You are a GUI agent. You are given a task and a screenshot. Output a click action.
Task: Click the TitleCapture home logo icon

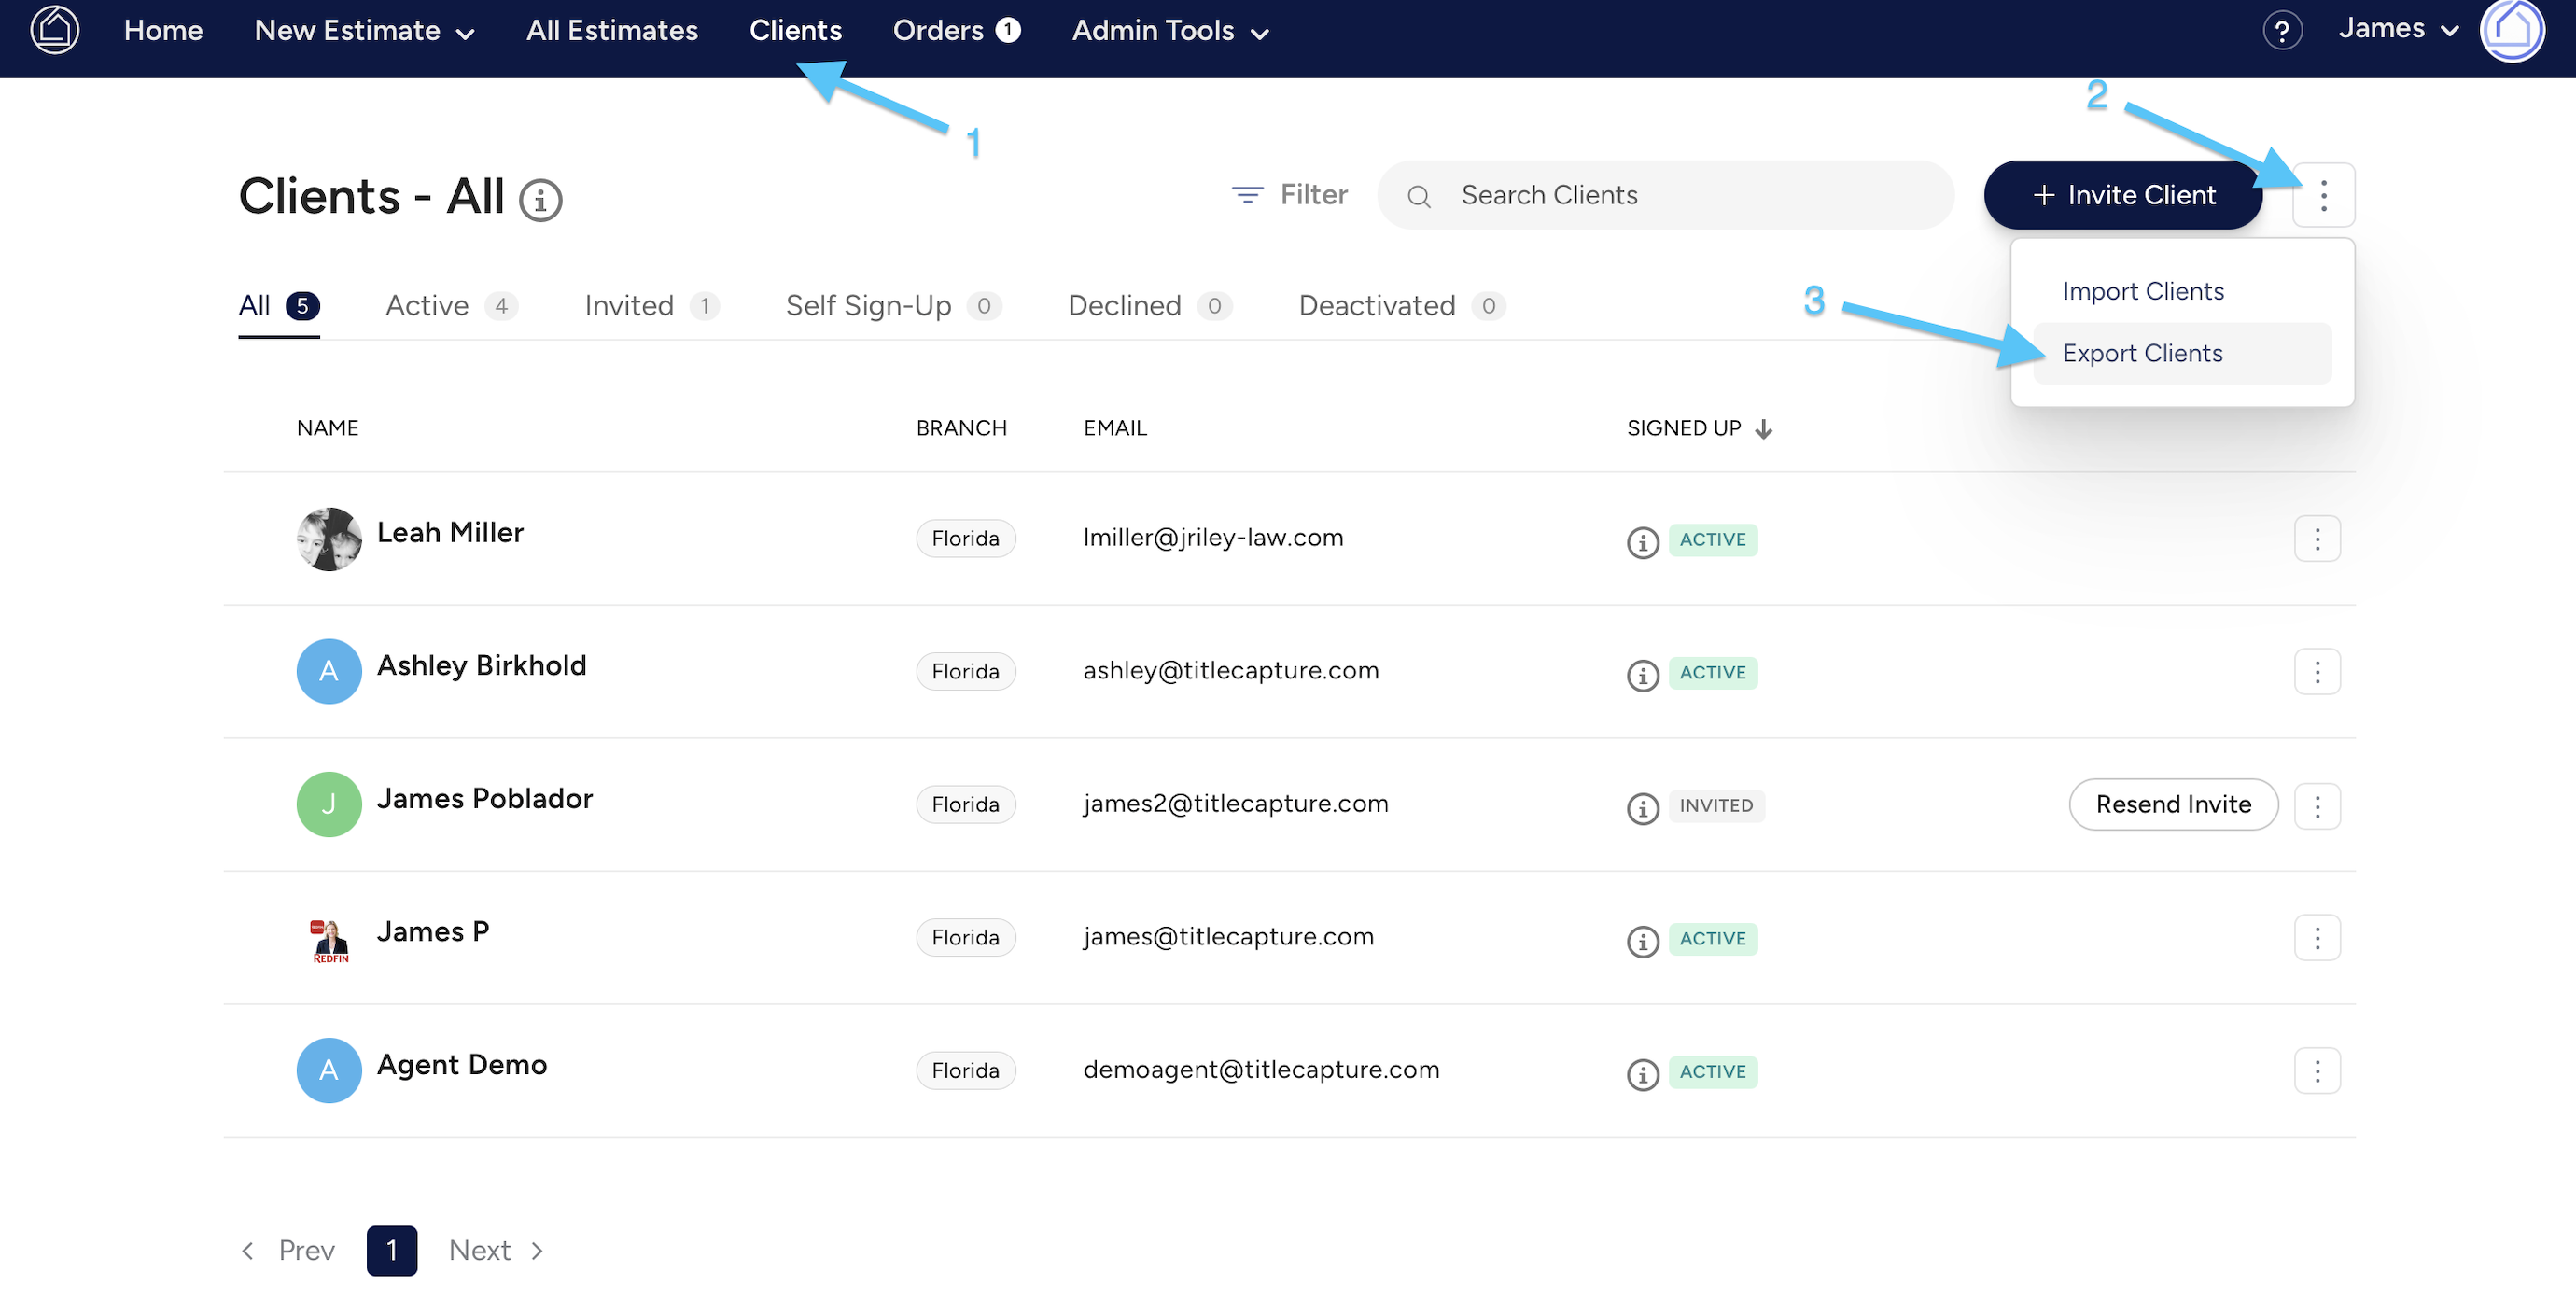click(x=54, y=30)
